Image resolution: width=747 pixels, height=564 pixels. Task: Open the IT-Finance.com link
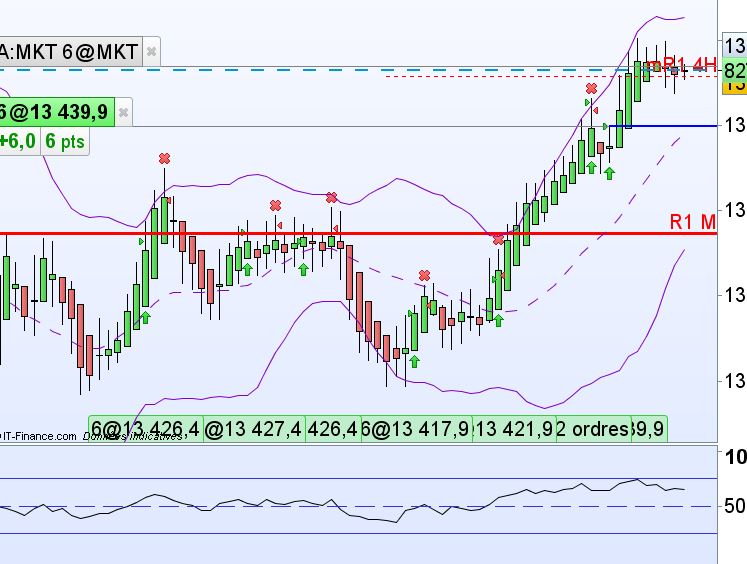coord(39,436)
